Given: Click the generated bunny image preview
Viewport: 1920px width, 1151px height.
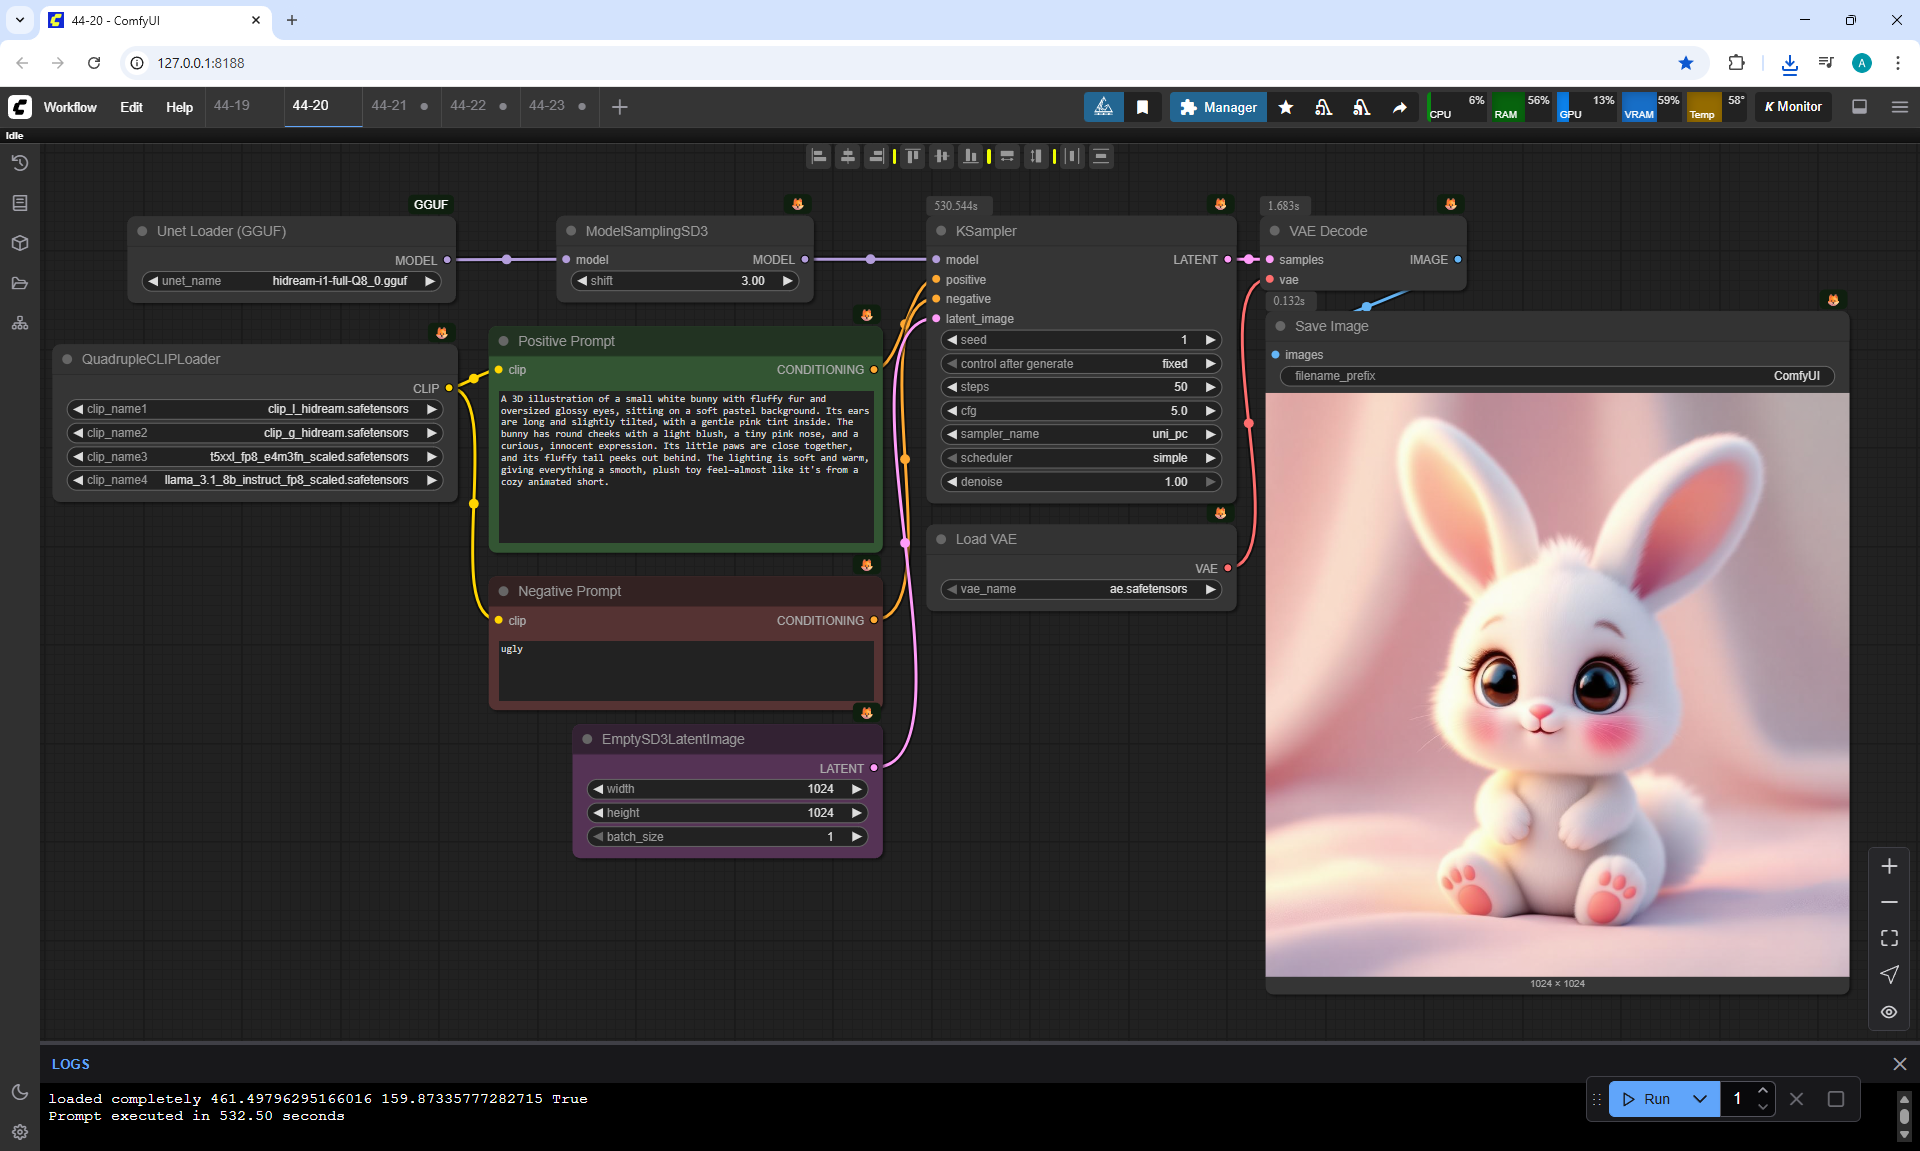Looking at the screenshot, I should tap(1556, 684).
